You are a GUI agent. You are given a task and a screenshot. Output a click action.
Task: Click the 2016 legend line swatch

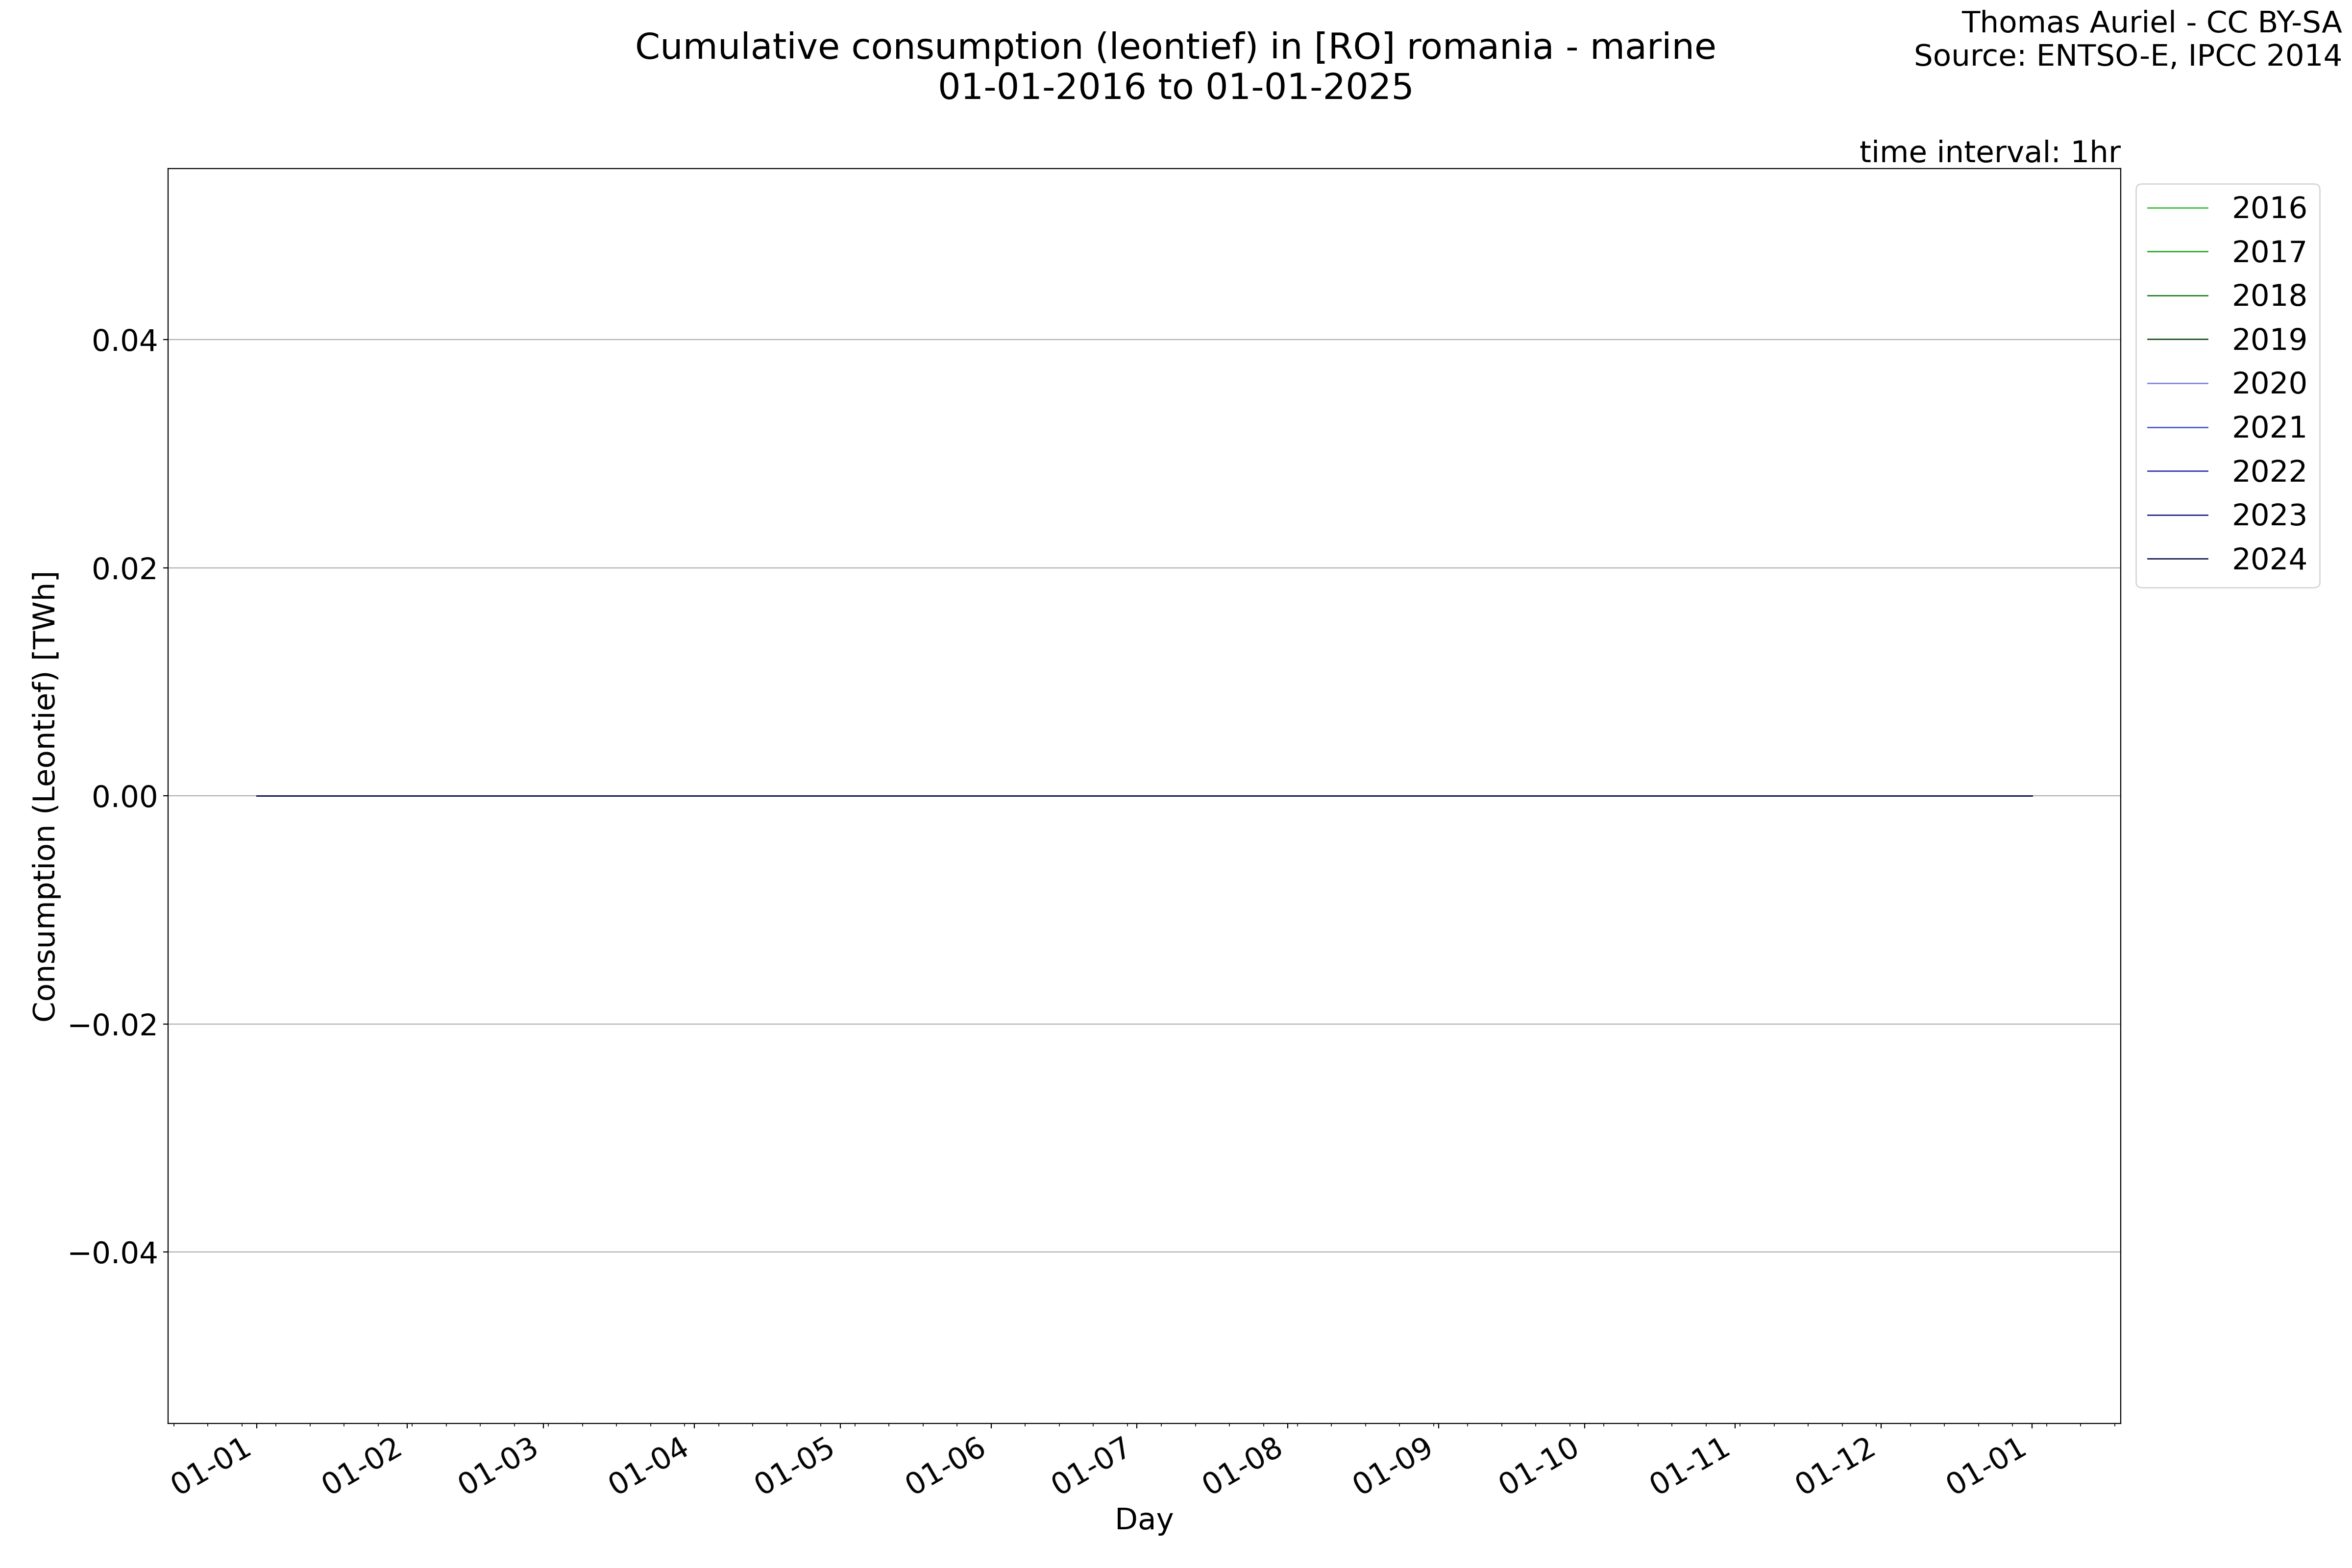point(2177,208)
